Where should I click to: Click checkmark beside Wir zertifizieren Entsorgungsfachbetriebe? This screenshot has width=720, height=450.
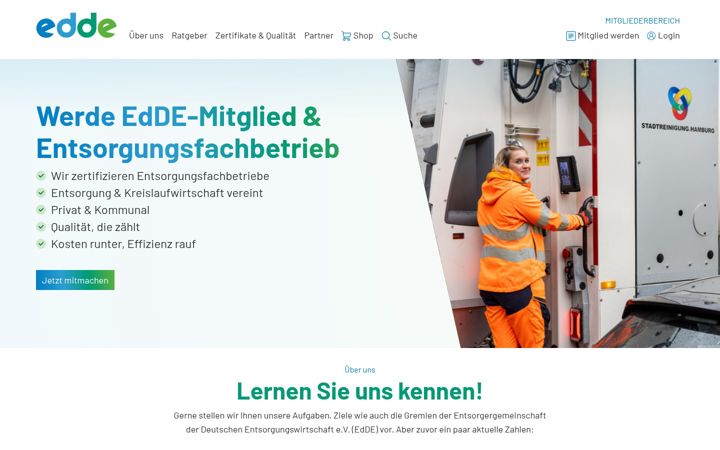(41, 176)
